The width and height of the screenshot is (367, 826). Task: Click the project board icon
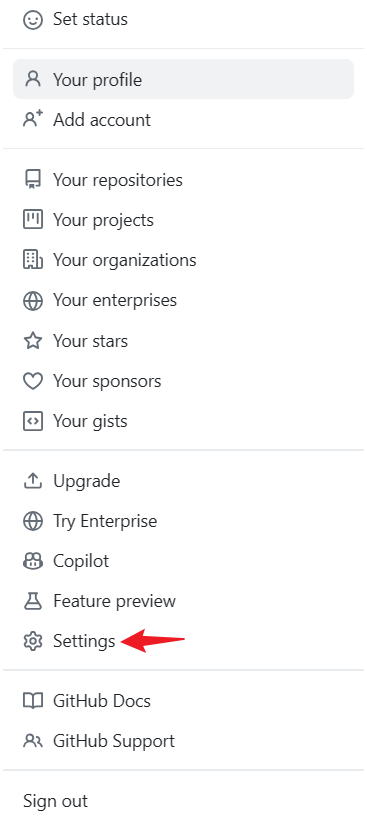(x=33, y=220)
